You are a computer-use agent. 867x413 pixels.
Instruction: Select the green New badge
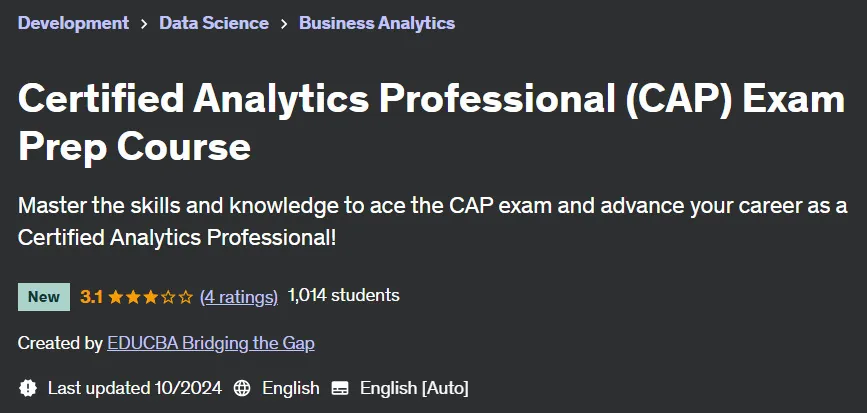pos(44,297)
